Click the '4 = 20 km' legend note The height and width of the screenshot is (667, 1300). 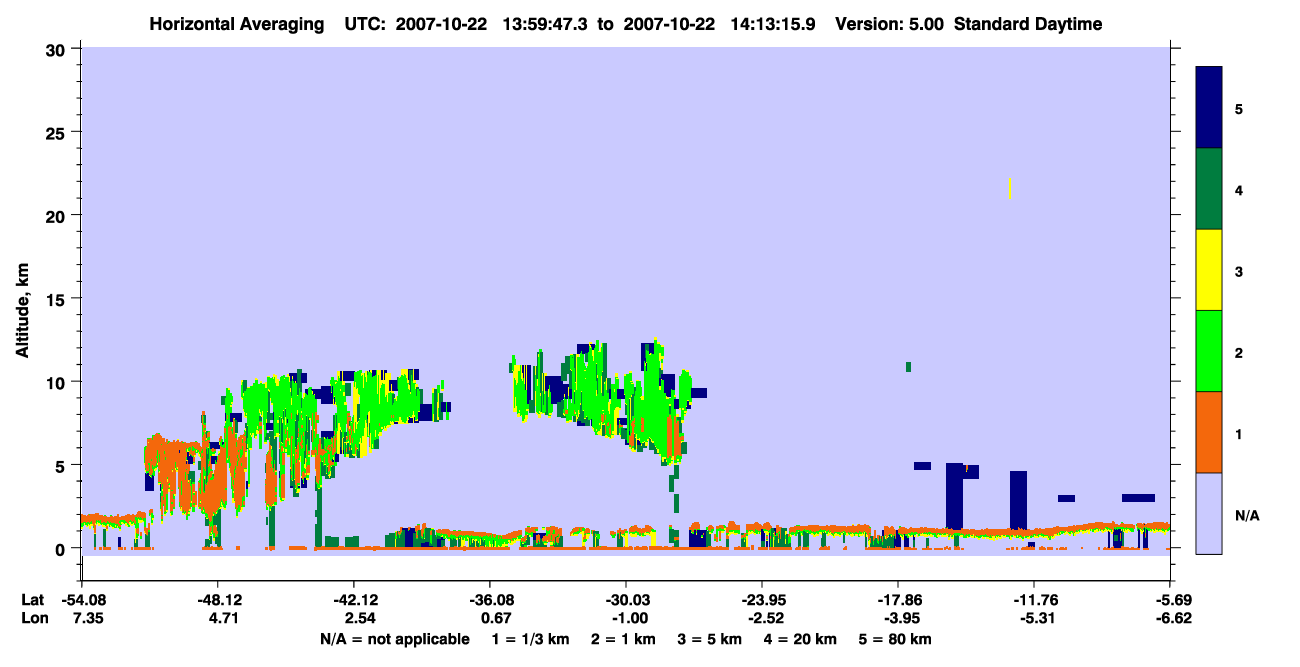[799, 639]
